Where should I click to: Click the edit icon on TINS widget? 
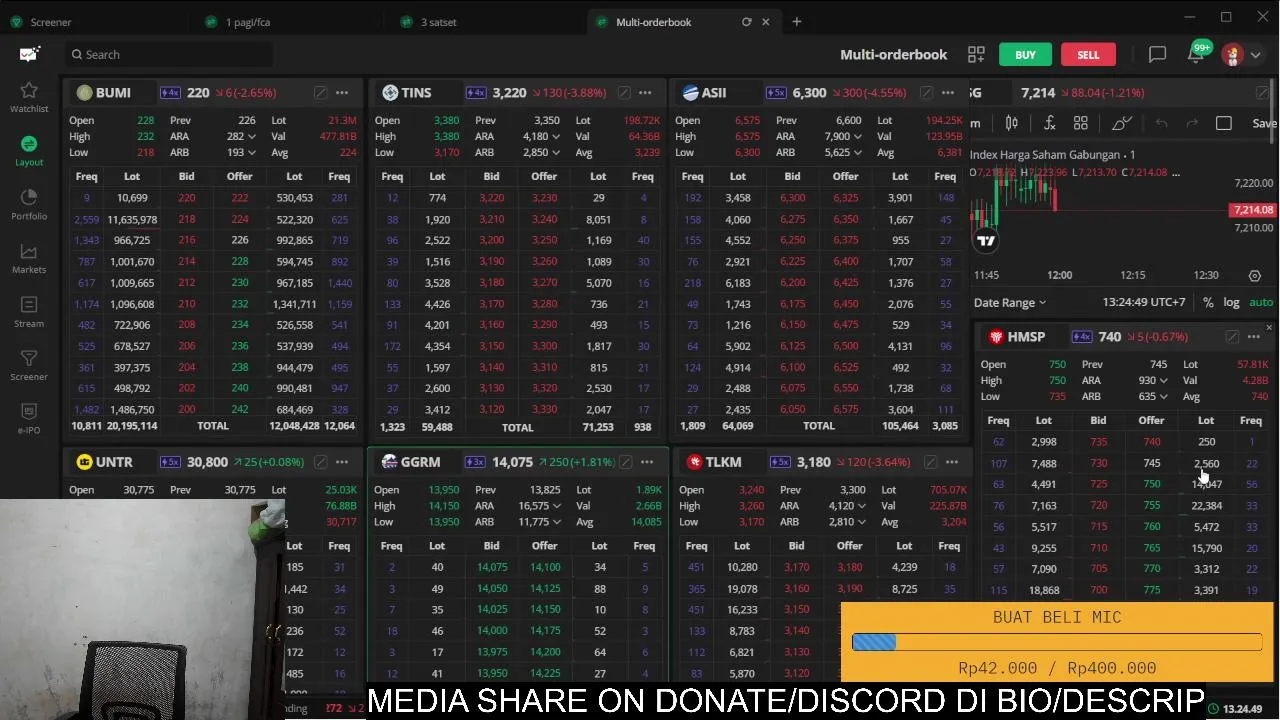pyautogui.click(x=624, y=93)
